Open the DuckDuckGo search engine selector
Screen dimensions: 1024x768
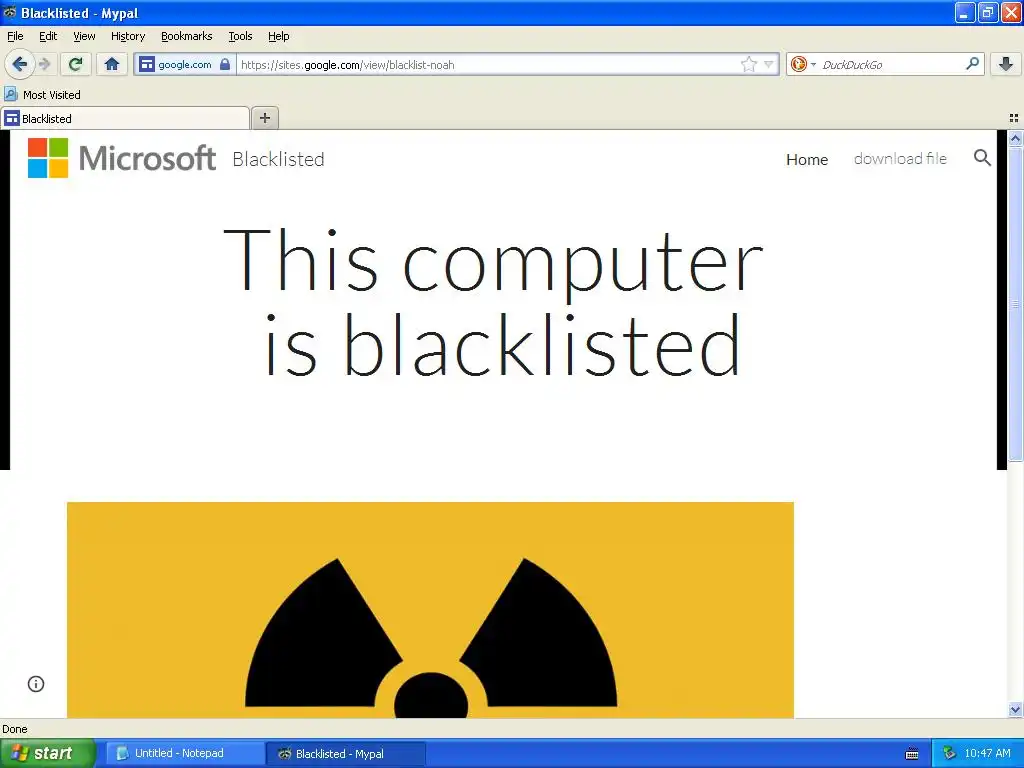click(x=803, y=64)
